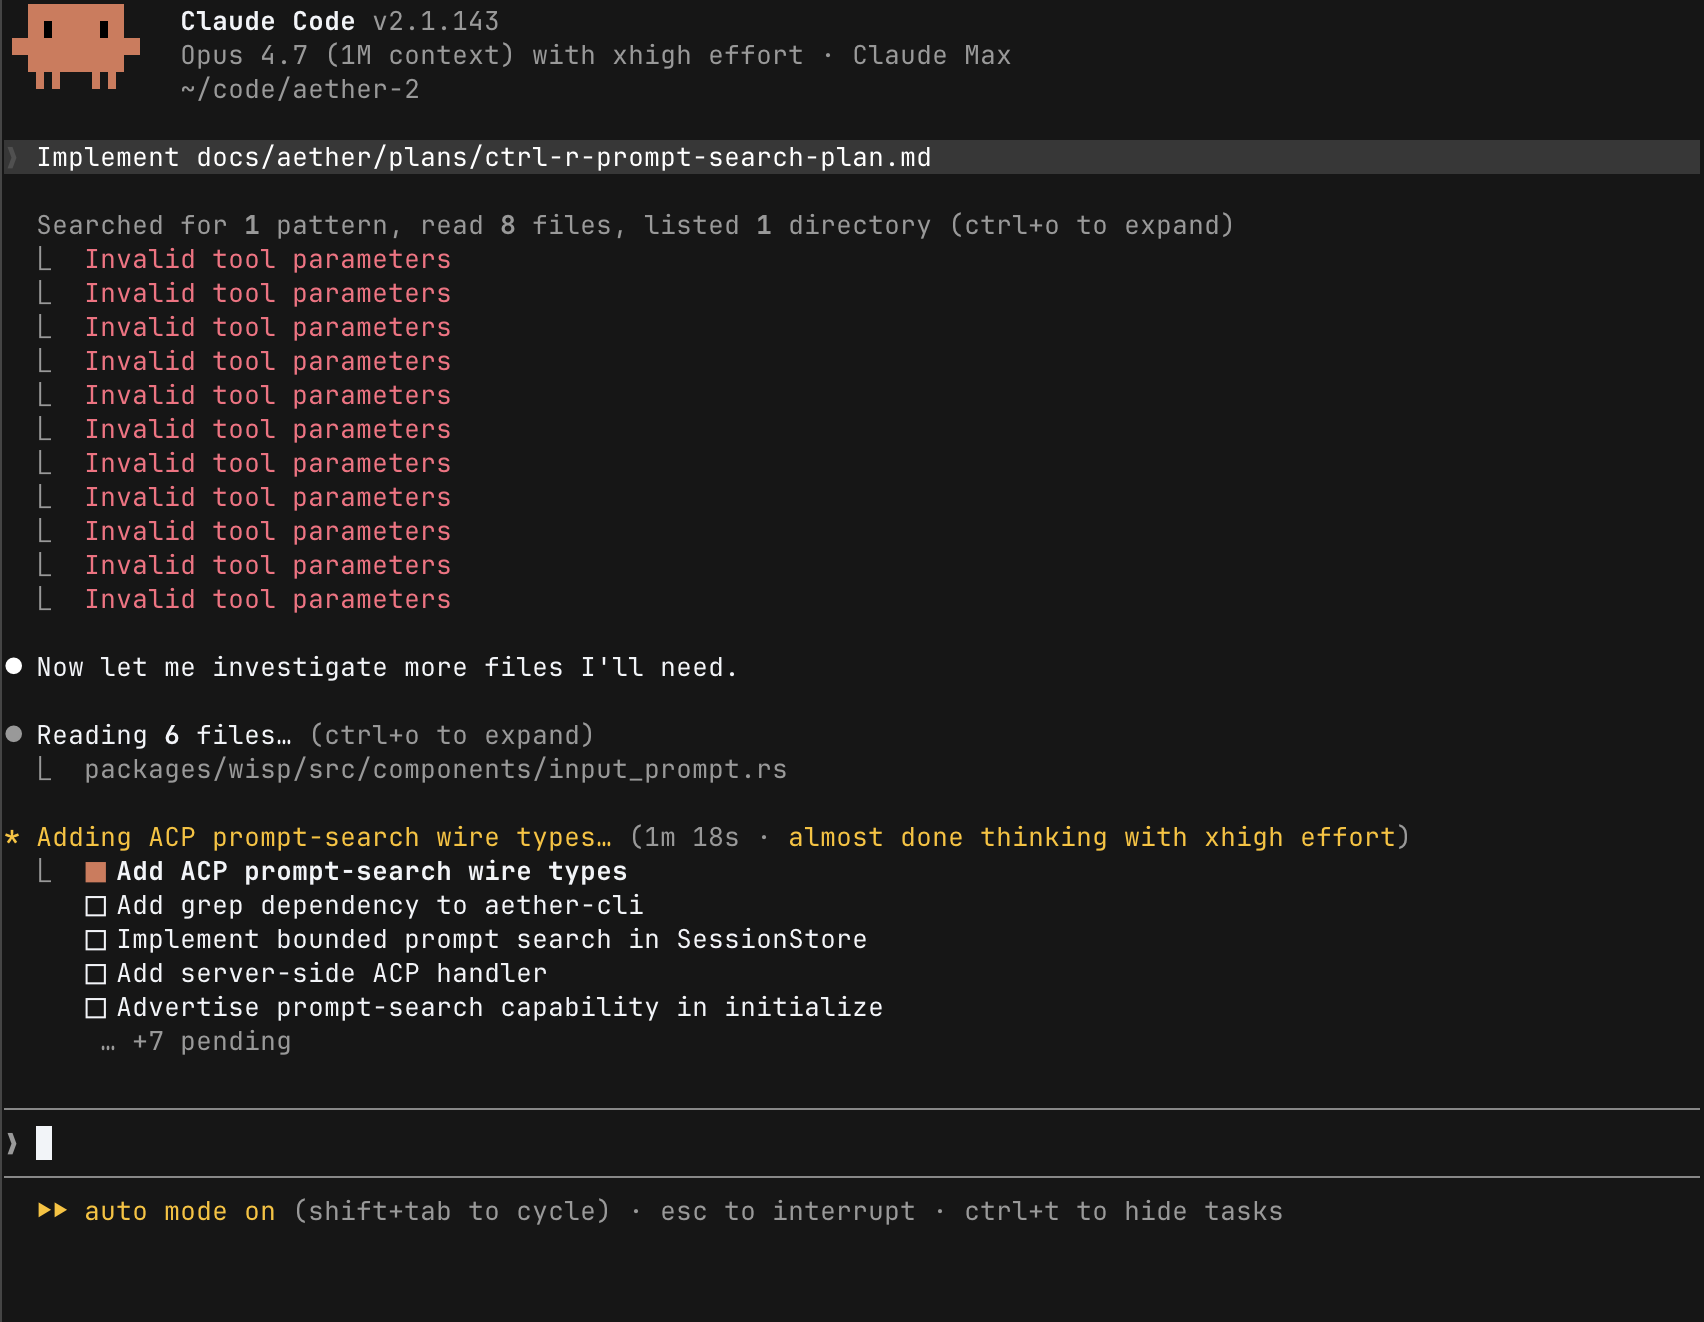This screenshot has width=1704, height=1322.
Task: Click the "~/code/aether-2" working directory path
Action: pos(300,89)
